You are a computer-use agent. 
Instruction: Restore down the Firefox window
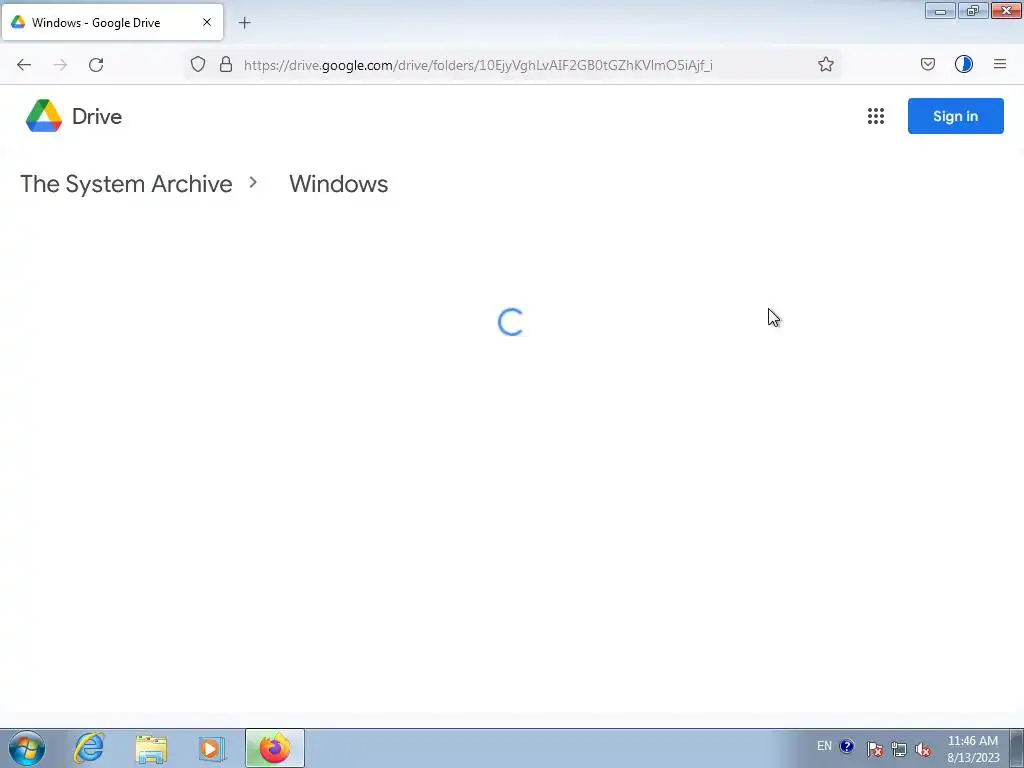point(973,10)
